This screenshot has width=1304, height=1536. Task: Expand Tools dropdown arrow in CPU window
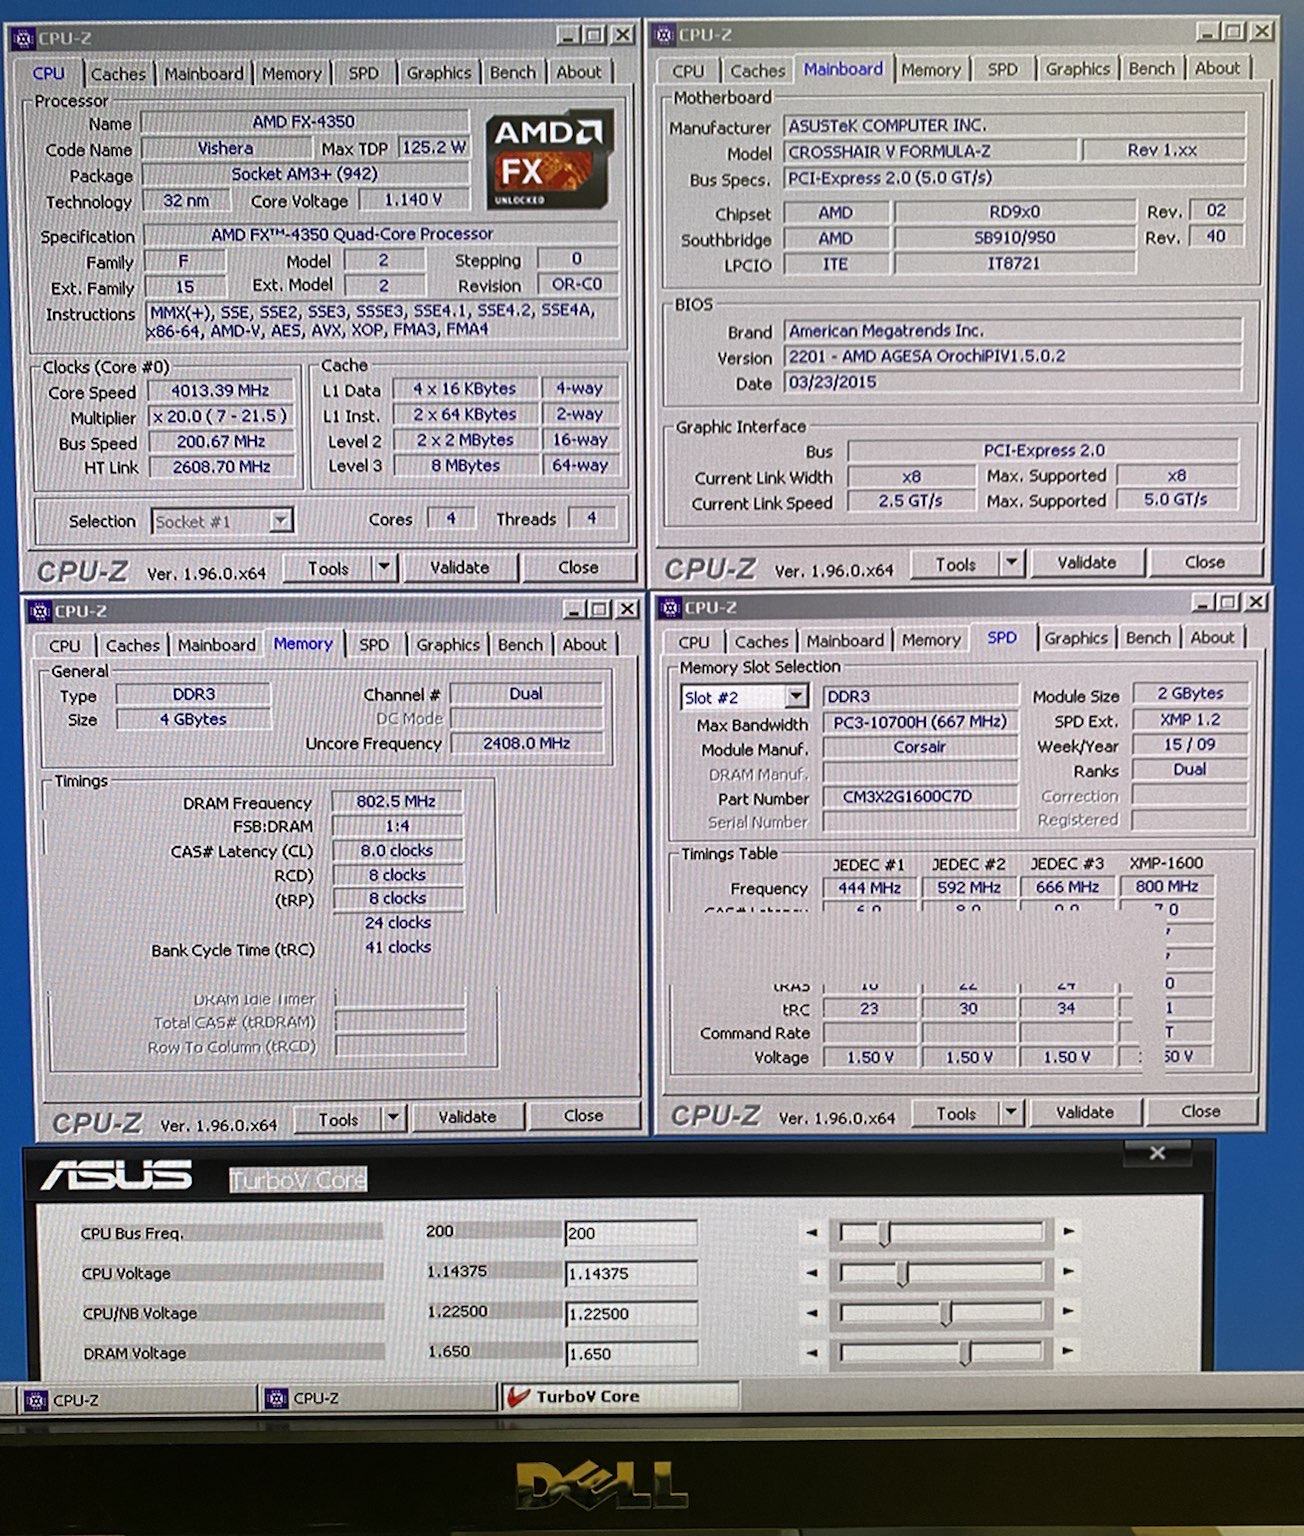click(x=384, y=567)
